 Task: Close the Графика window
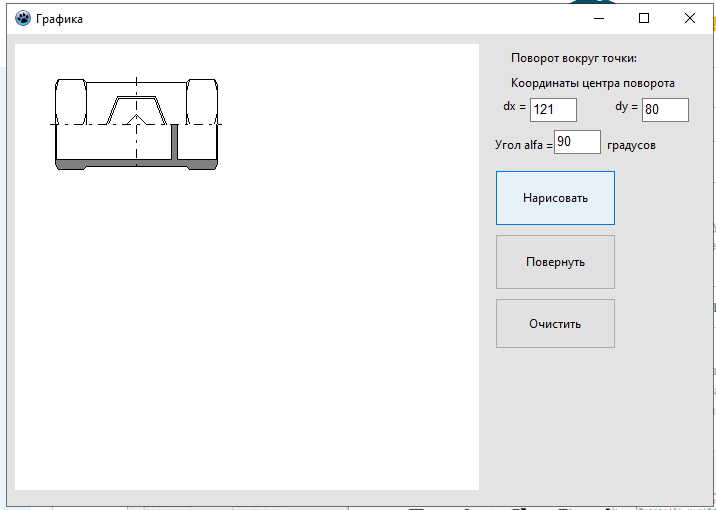coord(690,19)
